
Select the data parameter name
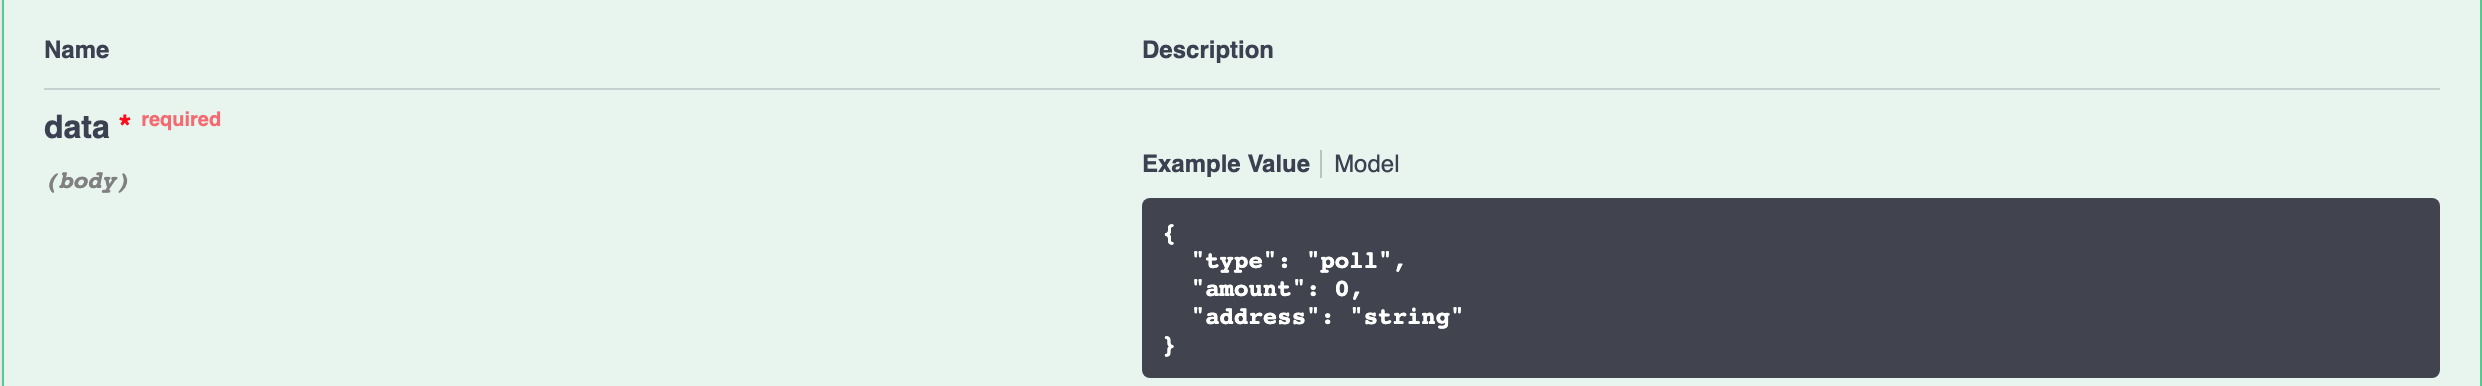76,127
